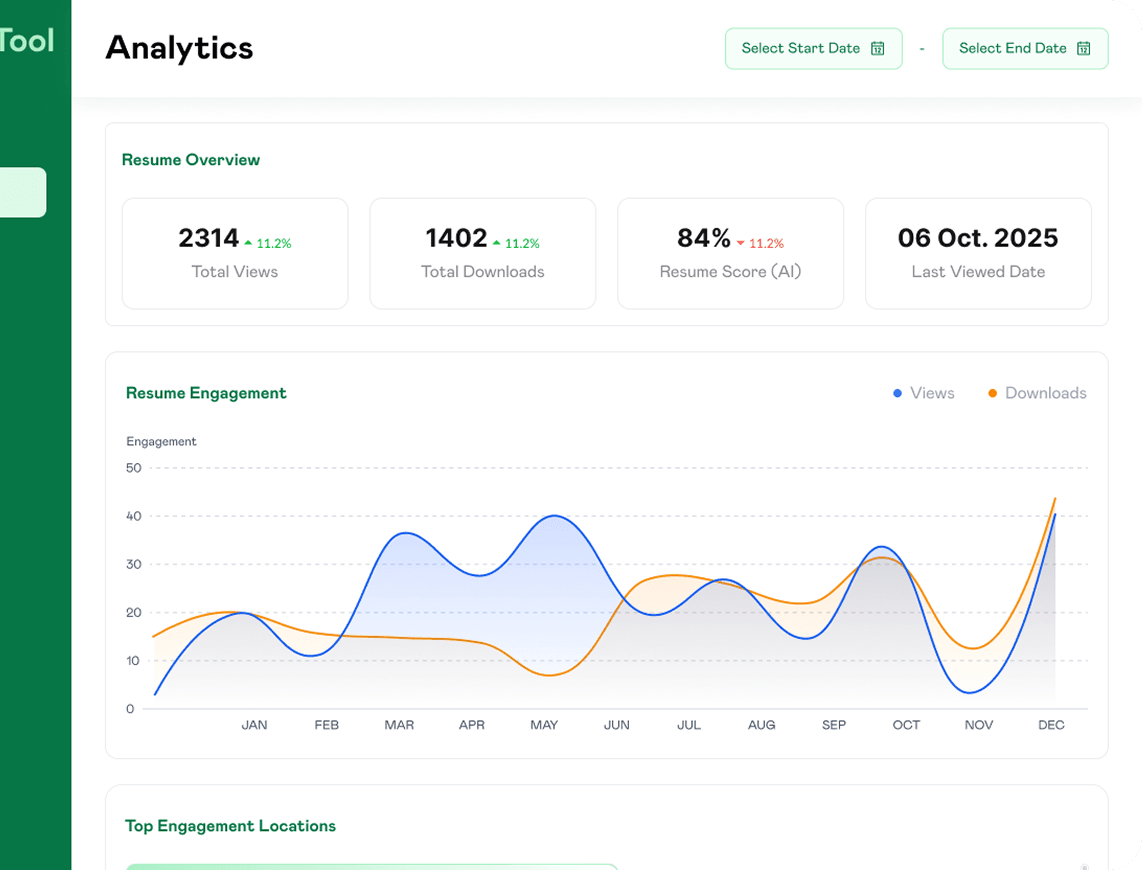Open the Select End Date picker
This screenshot has width=1142, height=870.
tap(1025, 49)
